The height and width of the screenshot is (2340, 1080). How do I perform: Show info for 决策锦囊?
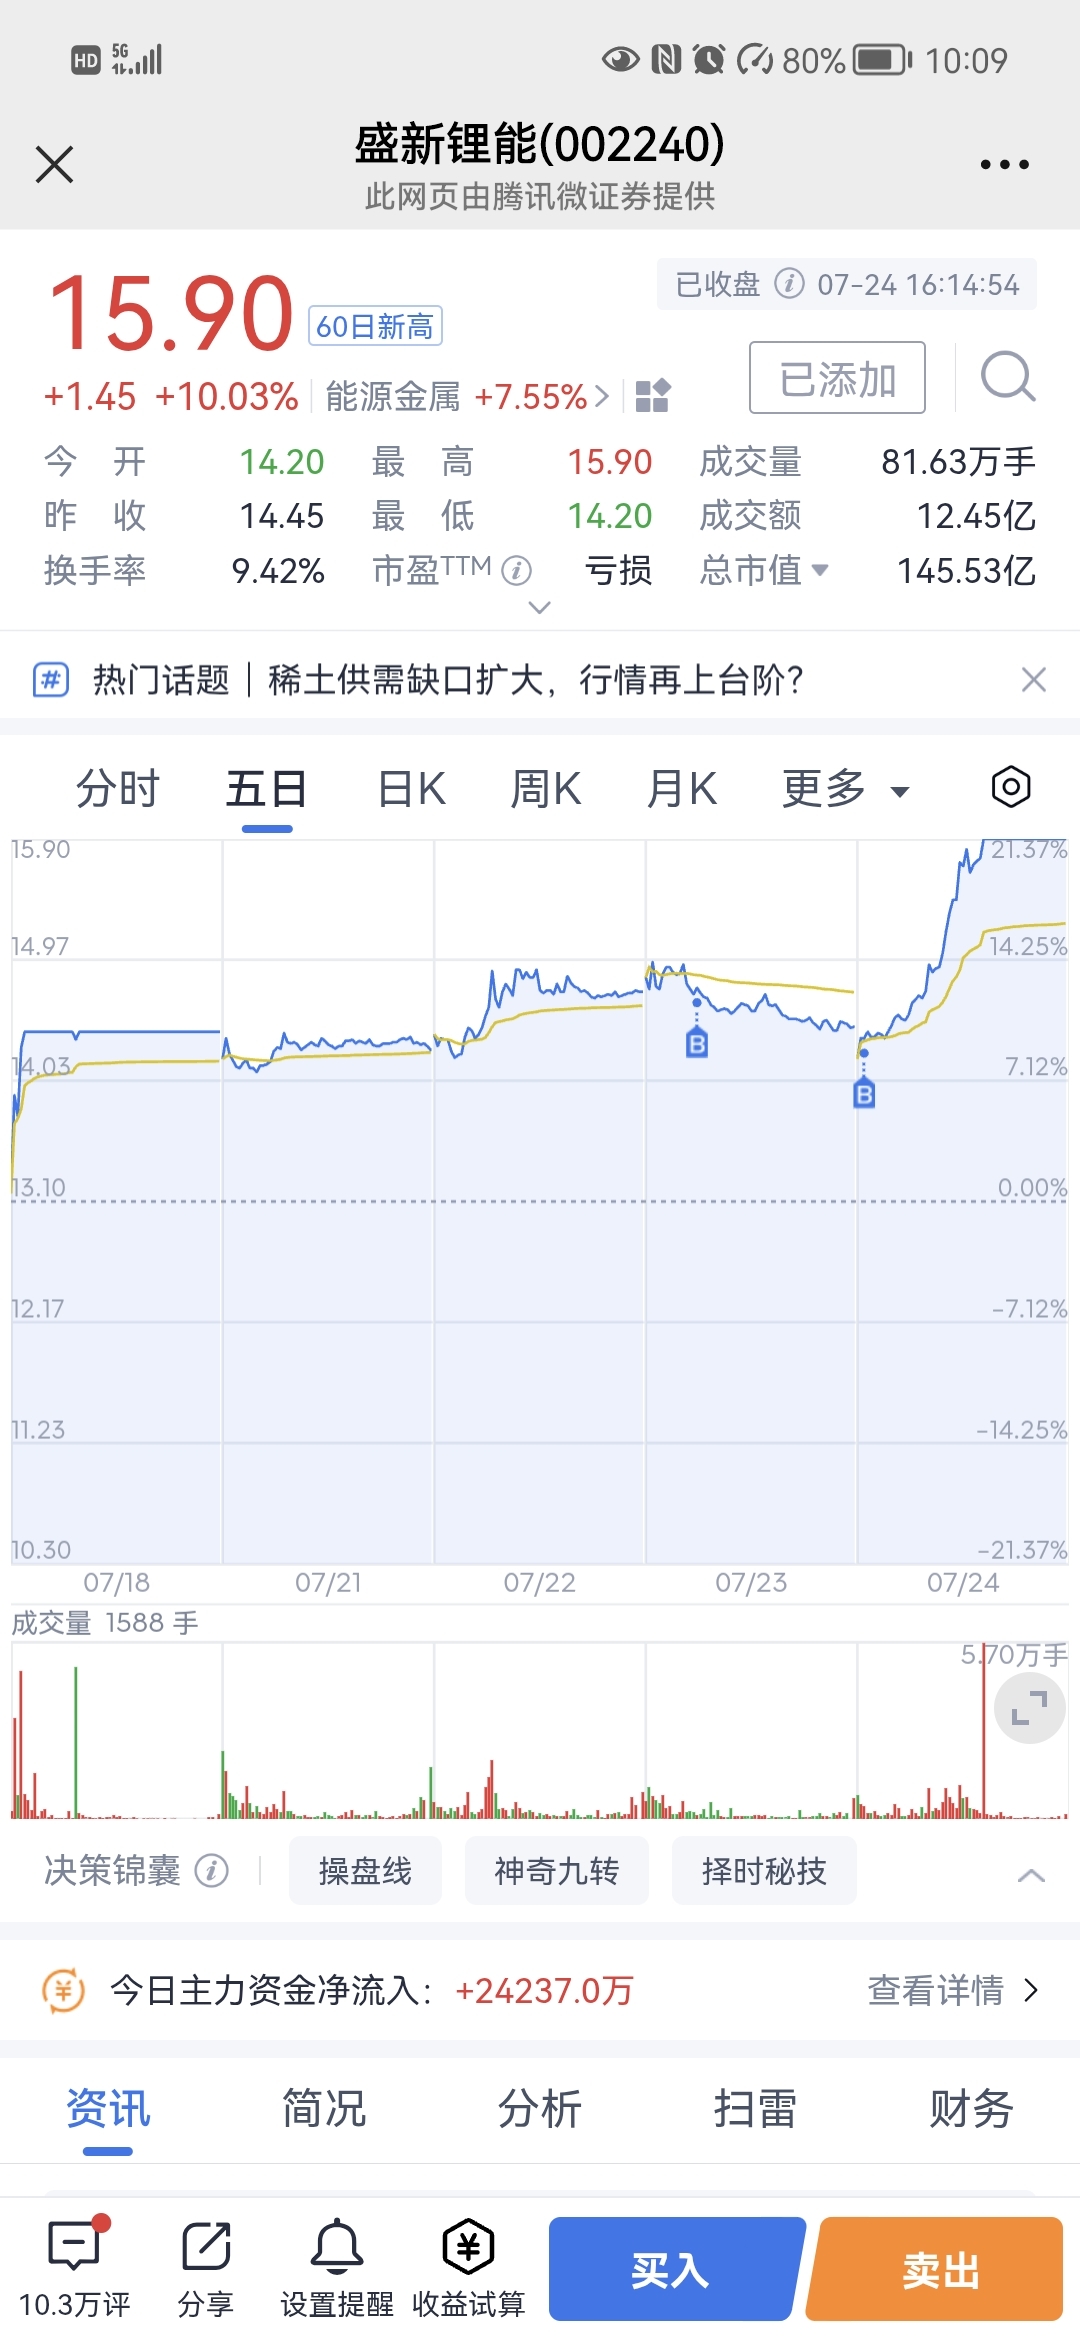pyautogui.click(x=211, y=1870)
